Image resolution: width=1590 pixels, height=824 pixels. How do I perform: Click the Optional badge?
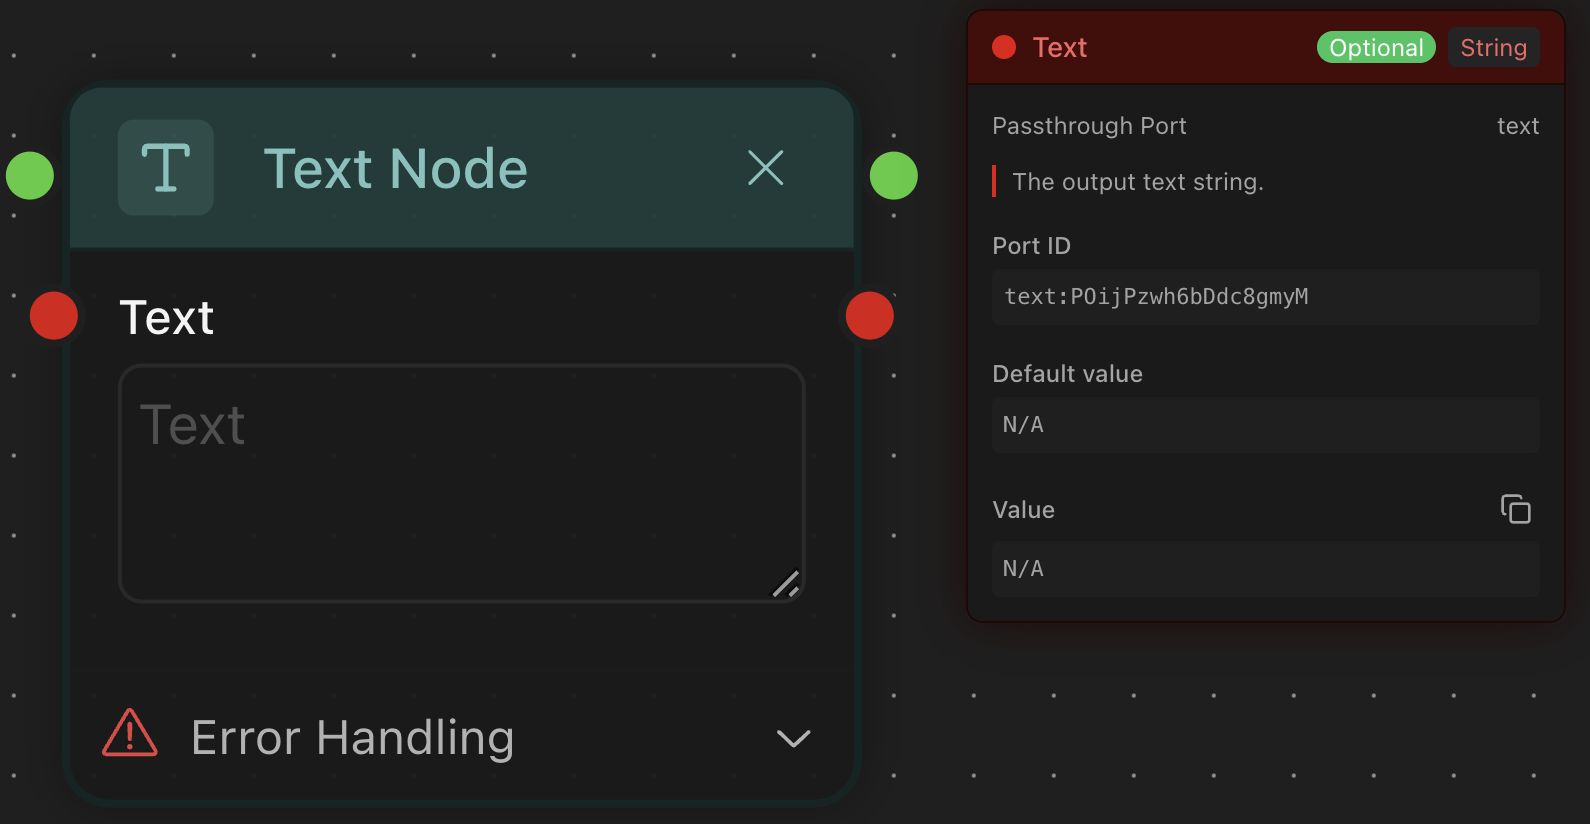coord(1376,47)
